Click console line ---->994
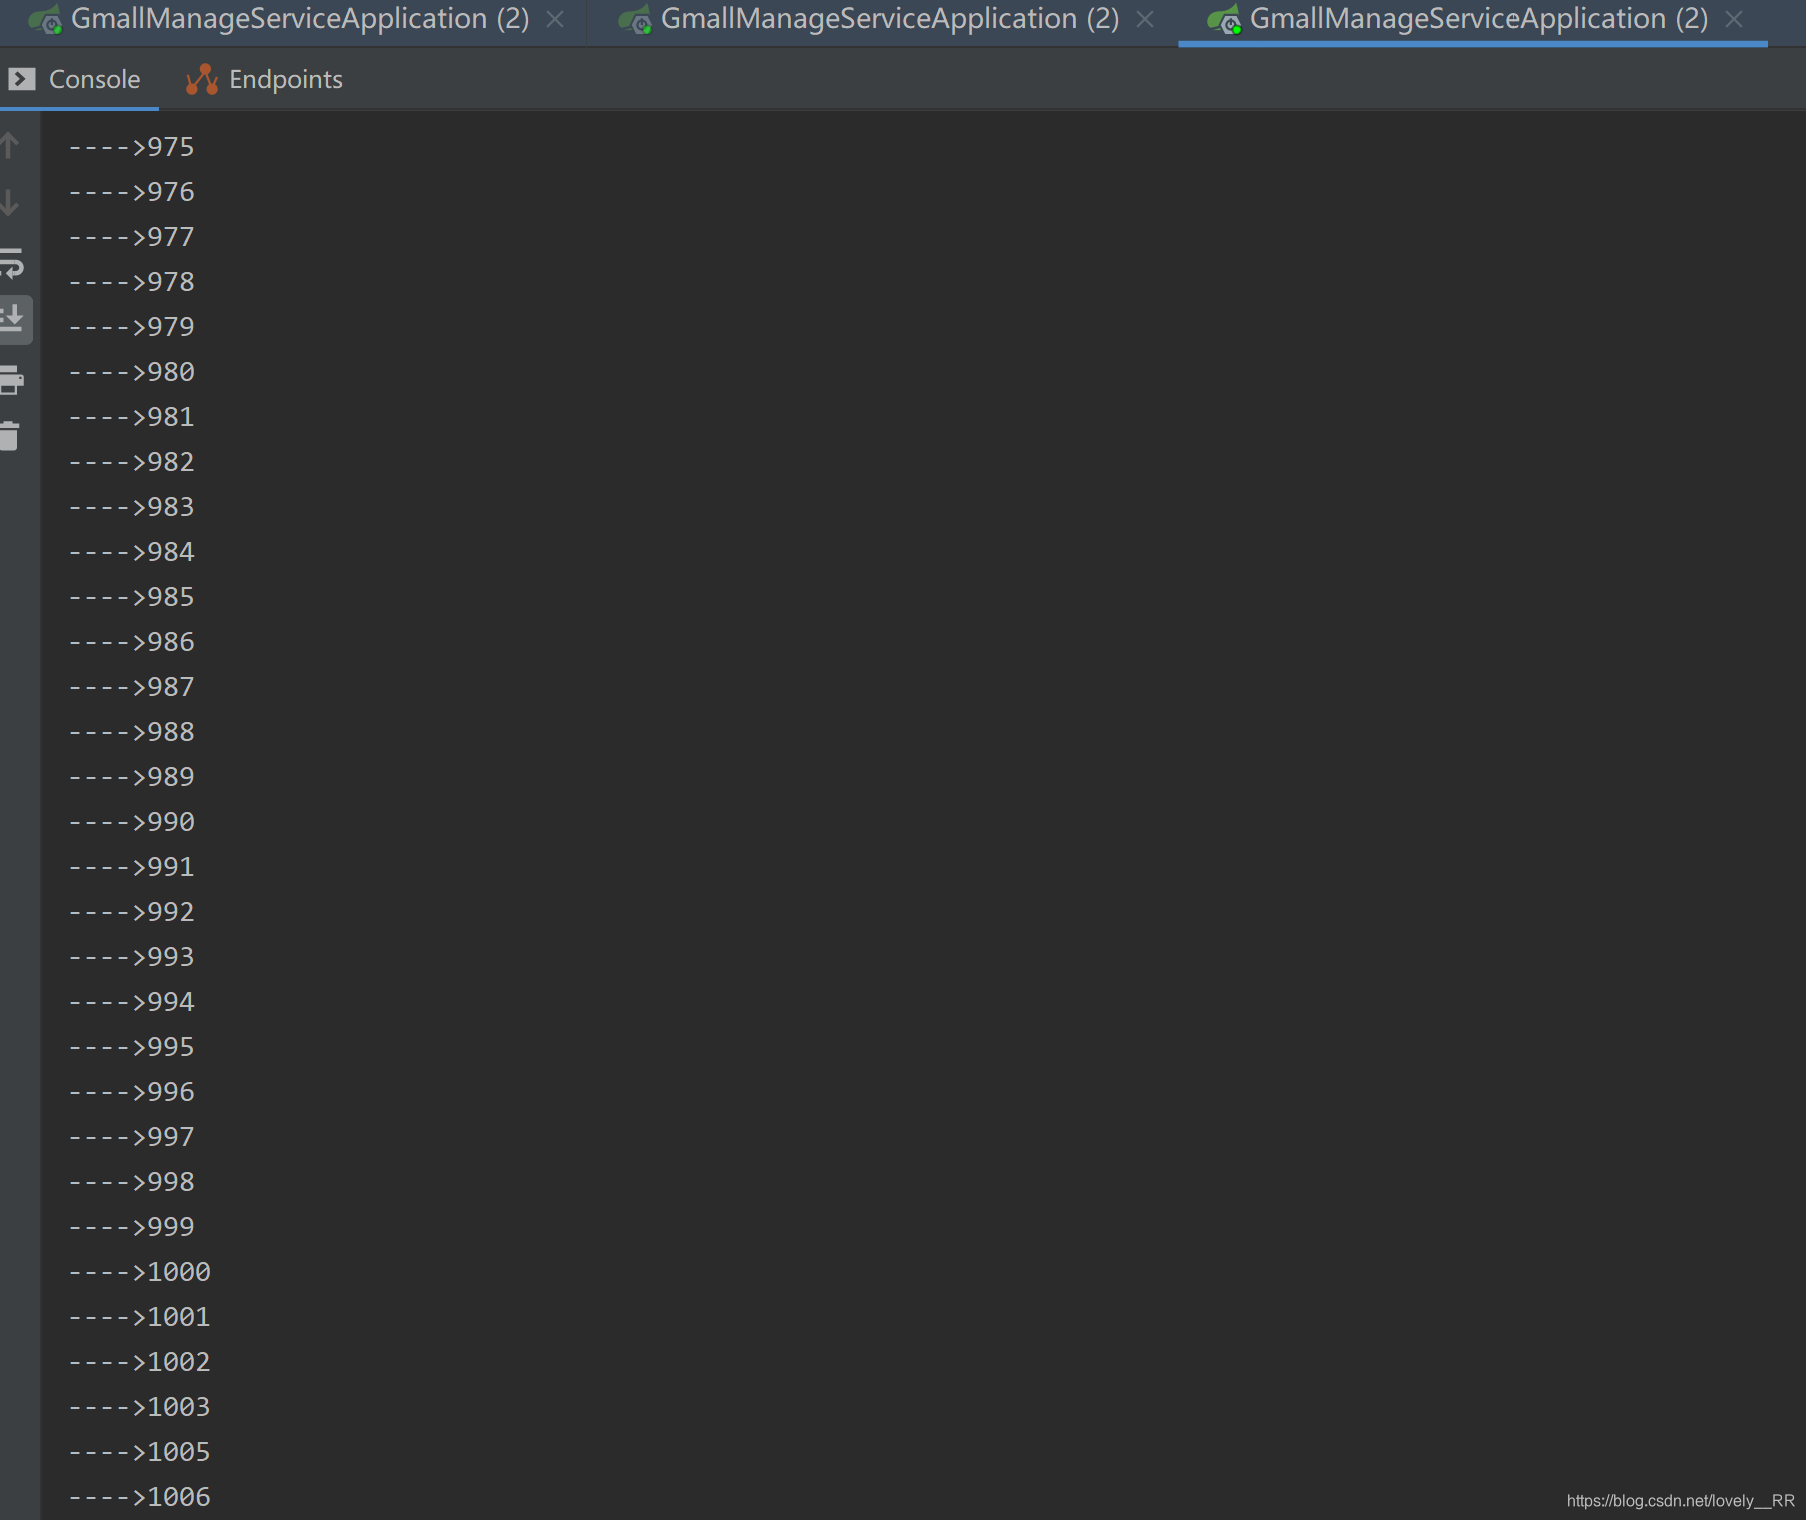 pos(131,1002)
